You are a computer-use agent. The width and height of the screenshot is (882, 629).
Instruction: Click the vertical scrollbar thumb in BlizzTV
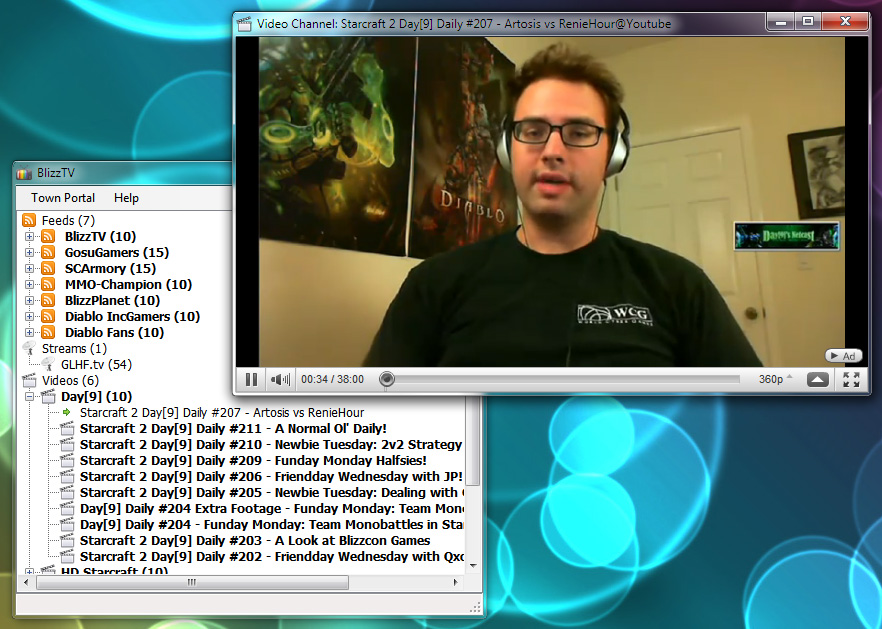tap(474, 441)
